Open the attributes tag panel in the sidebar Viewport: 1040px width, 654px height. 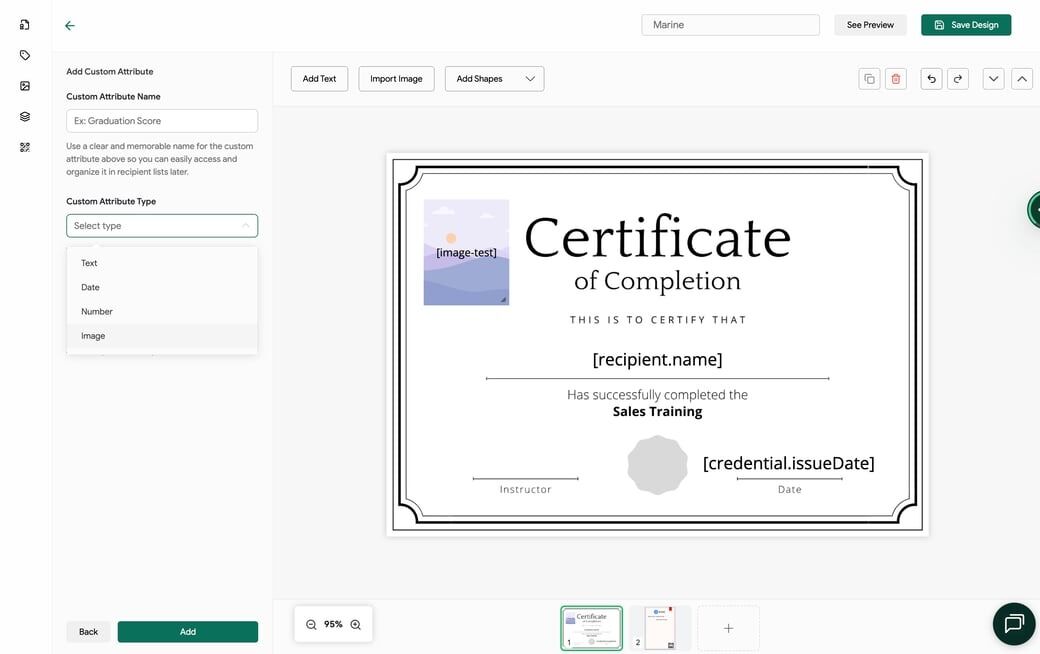pos(25,55)
